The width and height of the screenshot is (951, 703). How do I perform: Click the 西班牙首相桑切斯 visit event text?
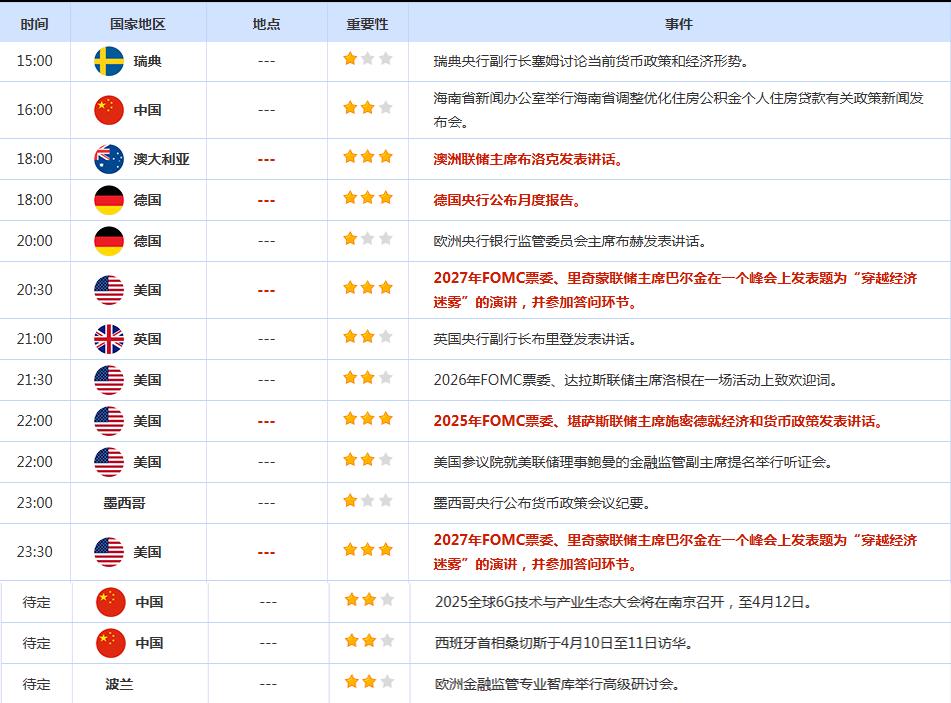click(x=564, y=643)
